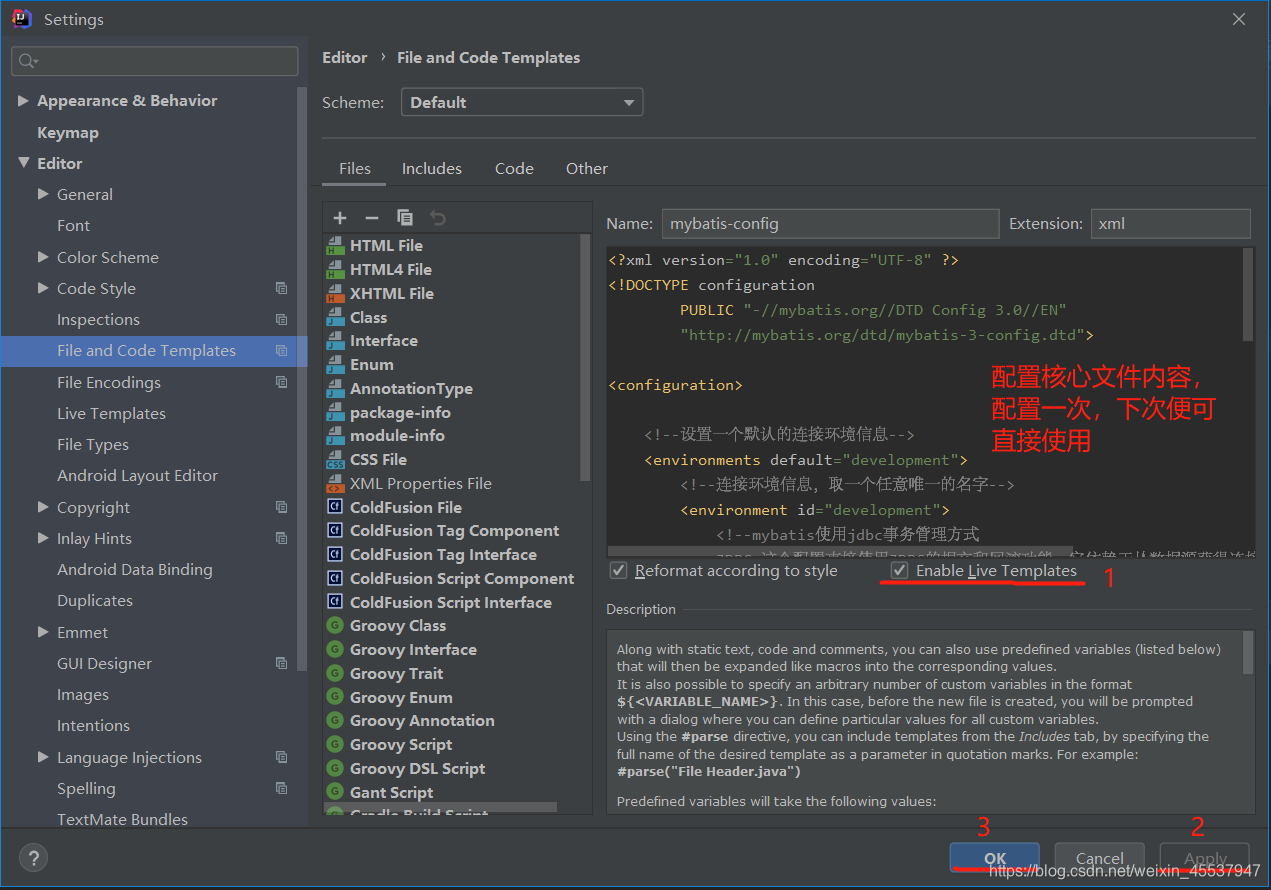Switch to the Other tab
Viewport: 1271px width, 890px height.
587,168
